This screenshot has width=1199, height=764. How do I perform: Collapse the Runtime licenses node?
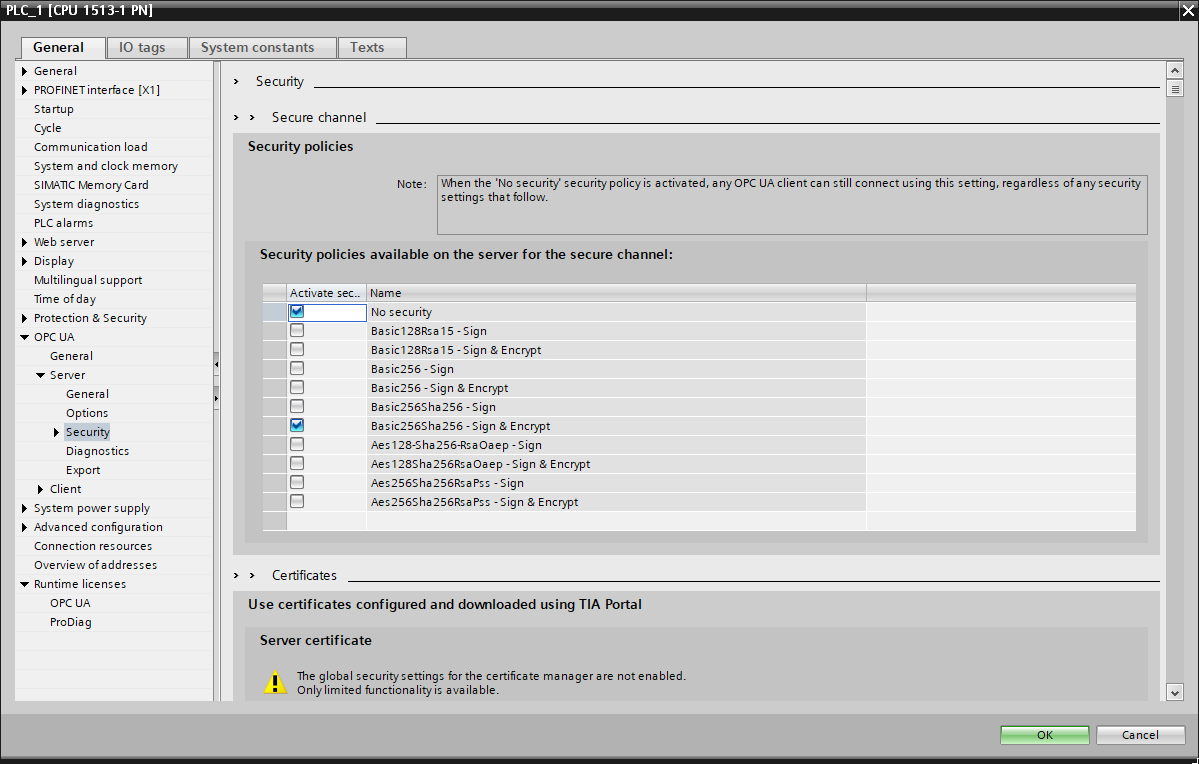(24, 584)
